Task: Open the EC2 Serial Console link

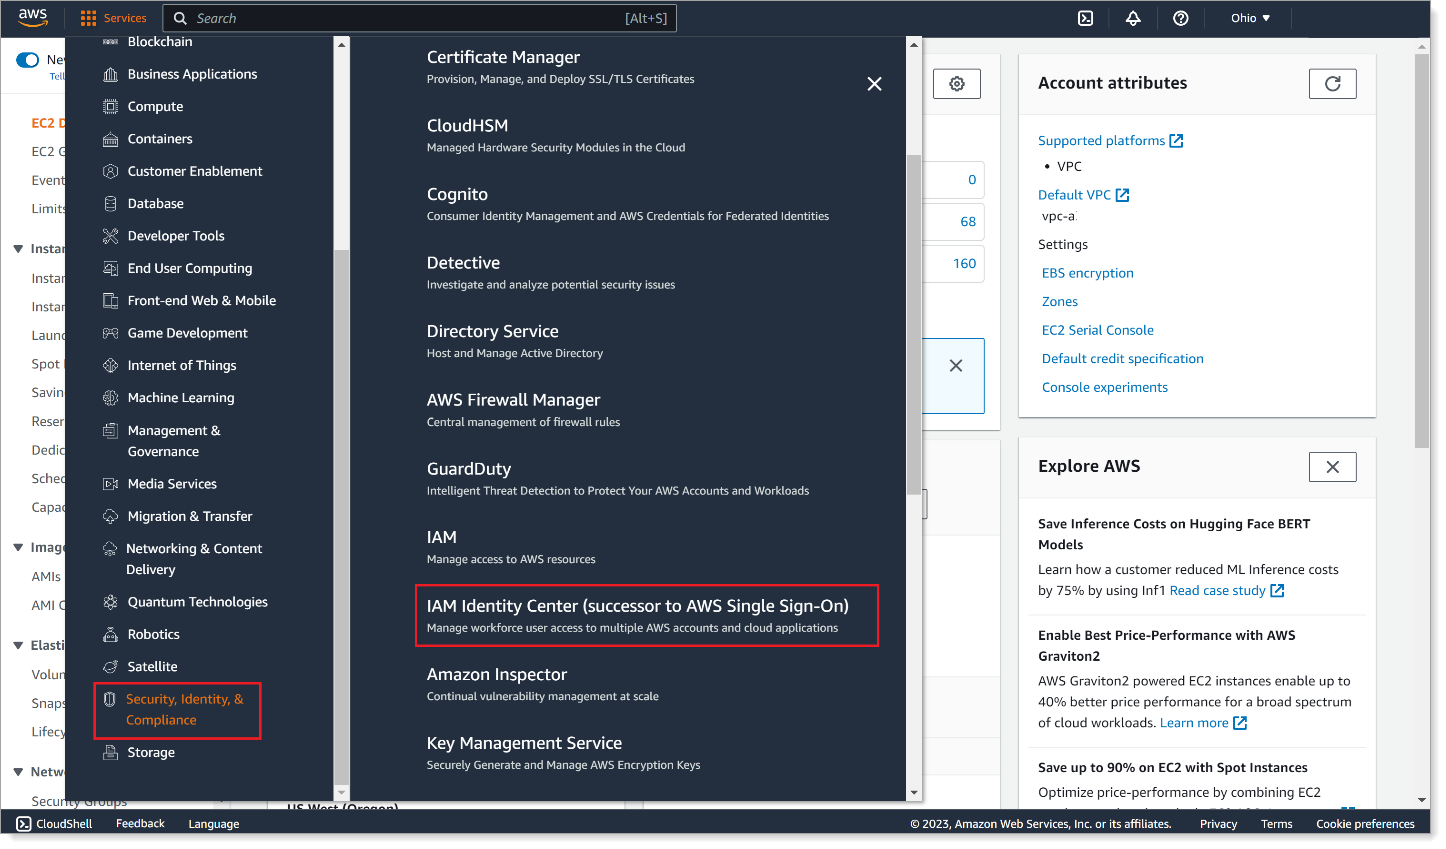Action: [x=1098, y=330]
